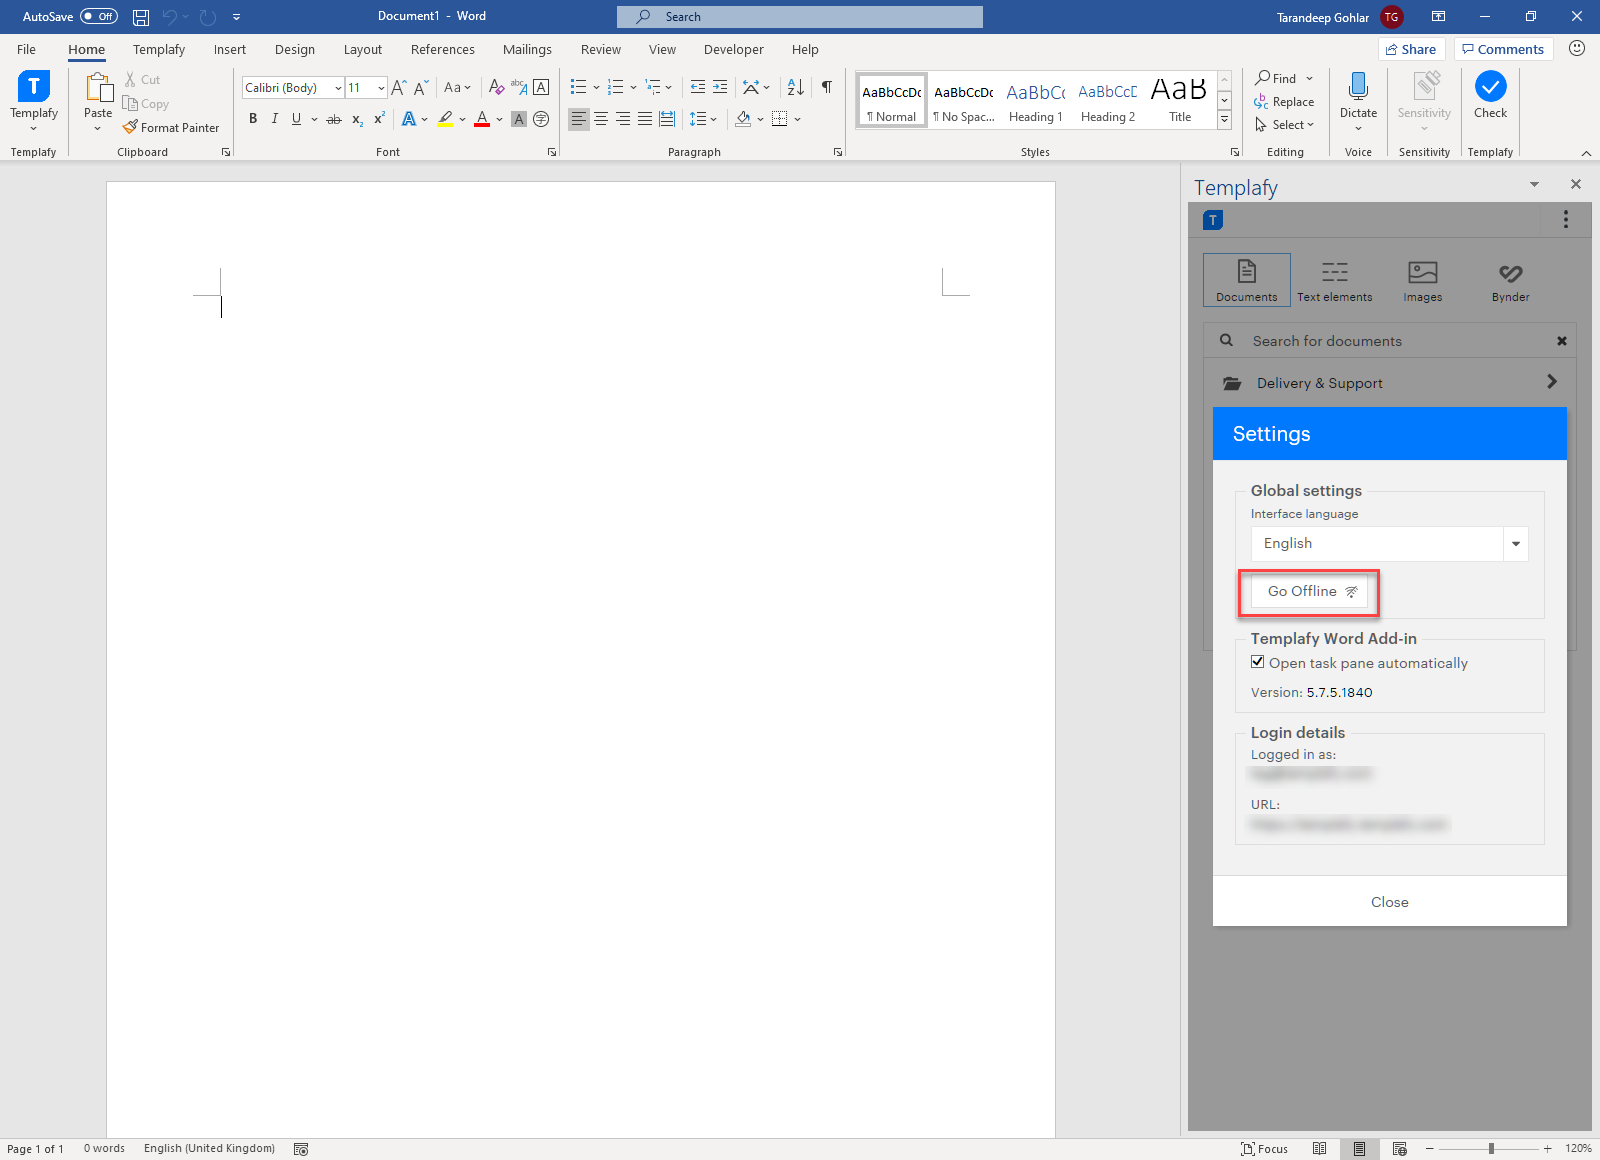Open the Developer ribbon tab
Viewport: 1600px width, 1160px height.
tap(733, 49)
